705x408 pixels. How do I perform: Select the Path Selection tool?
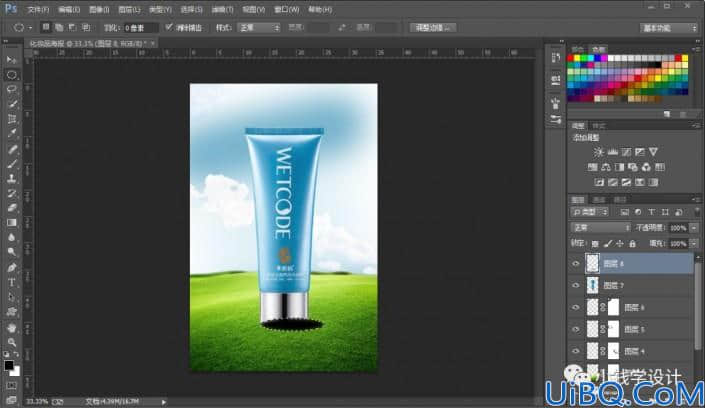(x=12, y=297)
